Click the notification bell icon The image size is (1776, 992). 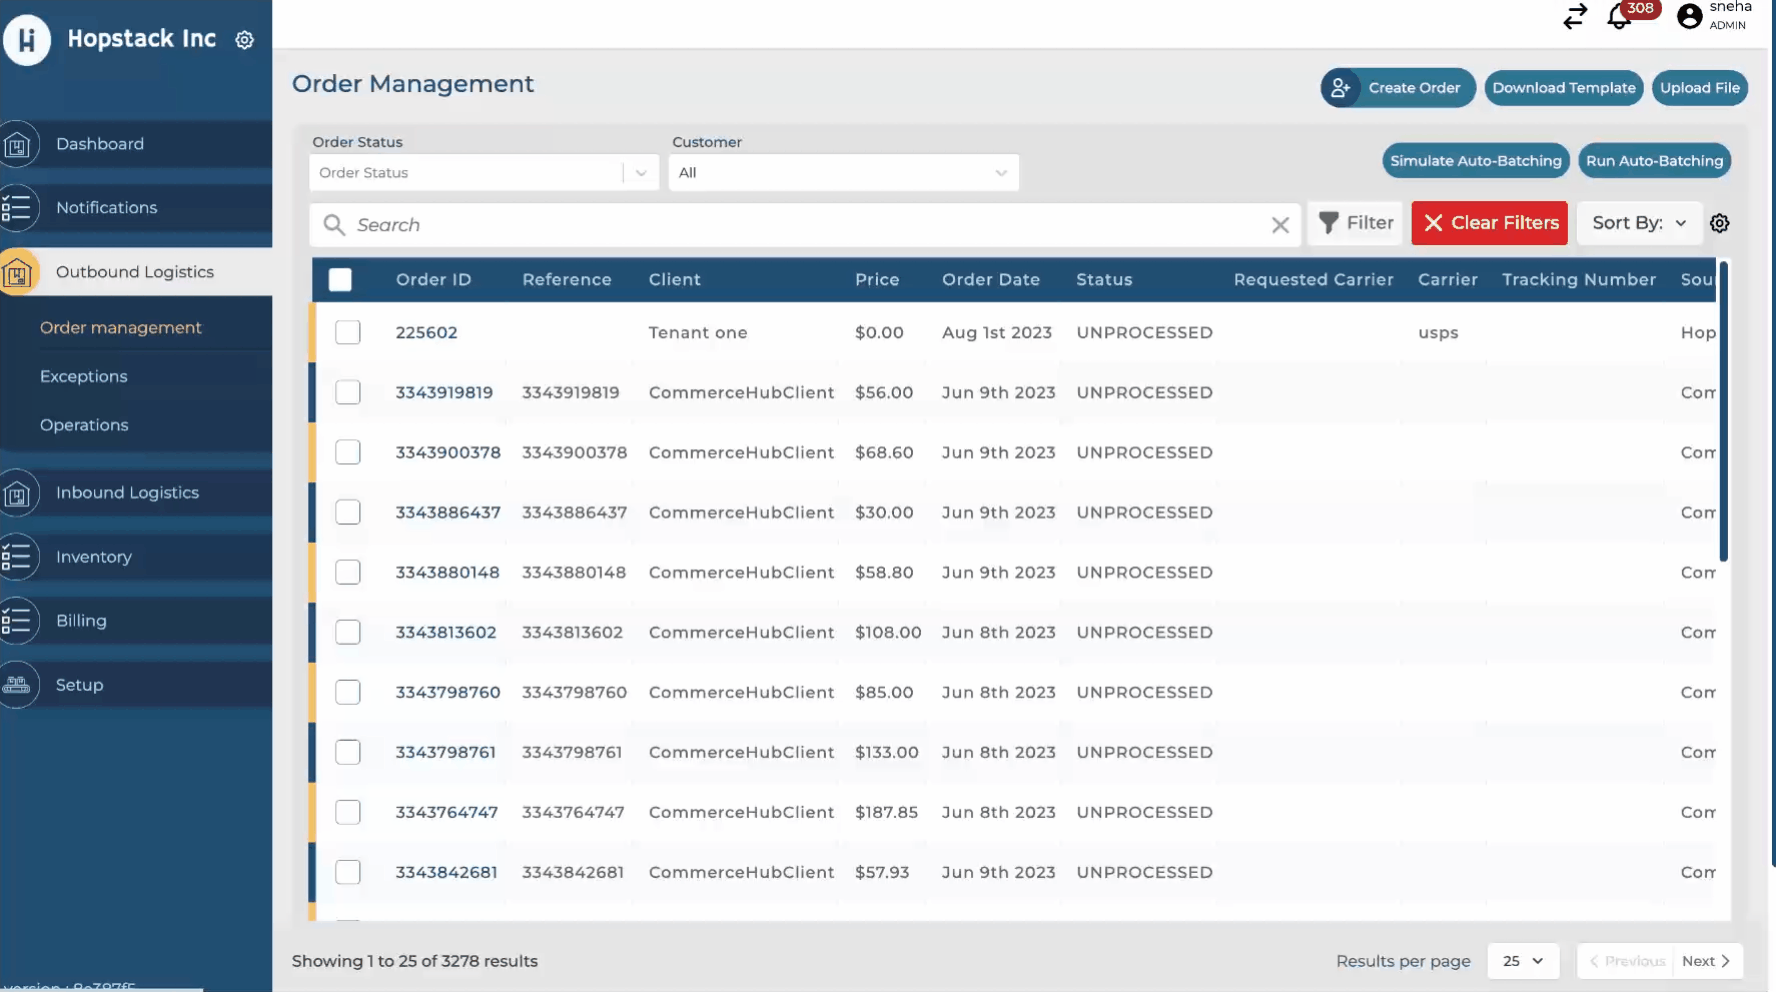1619,17
